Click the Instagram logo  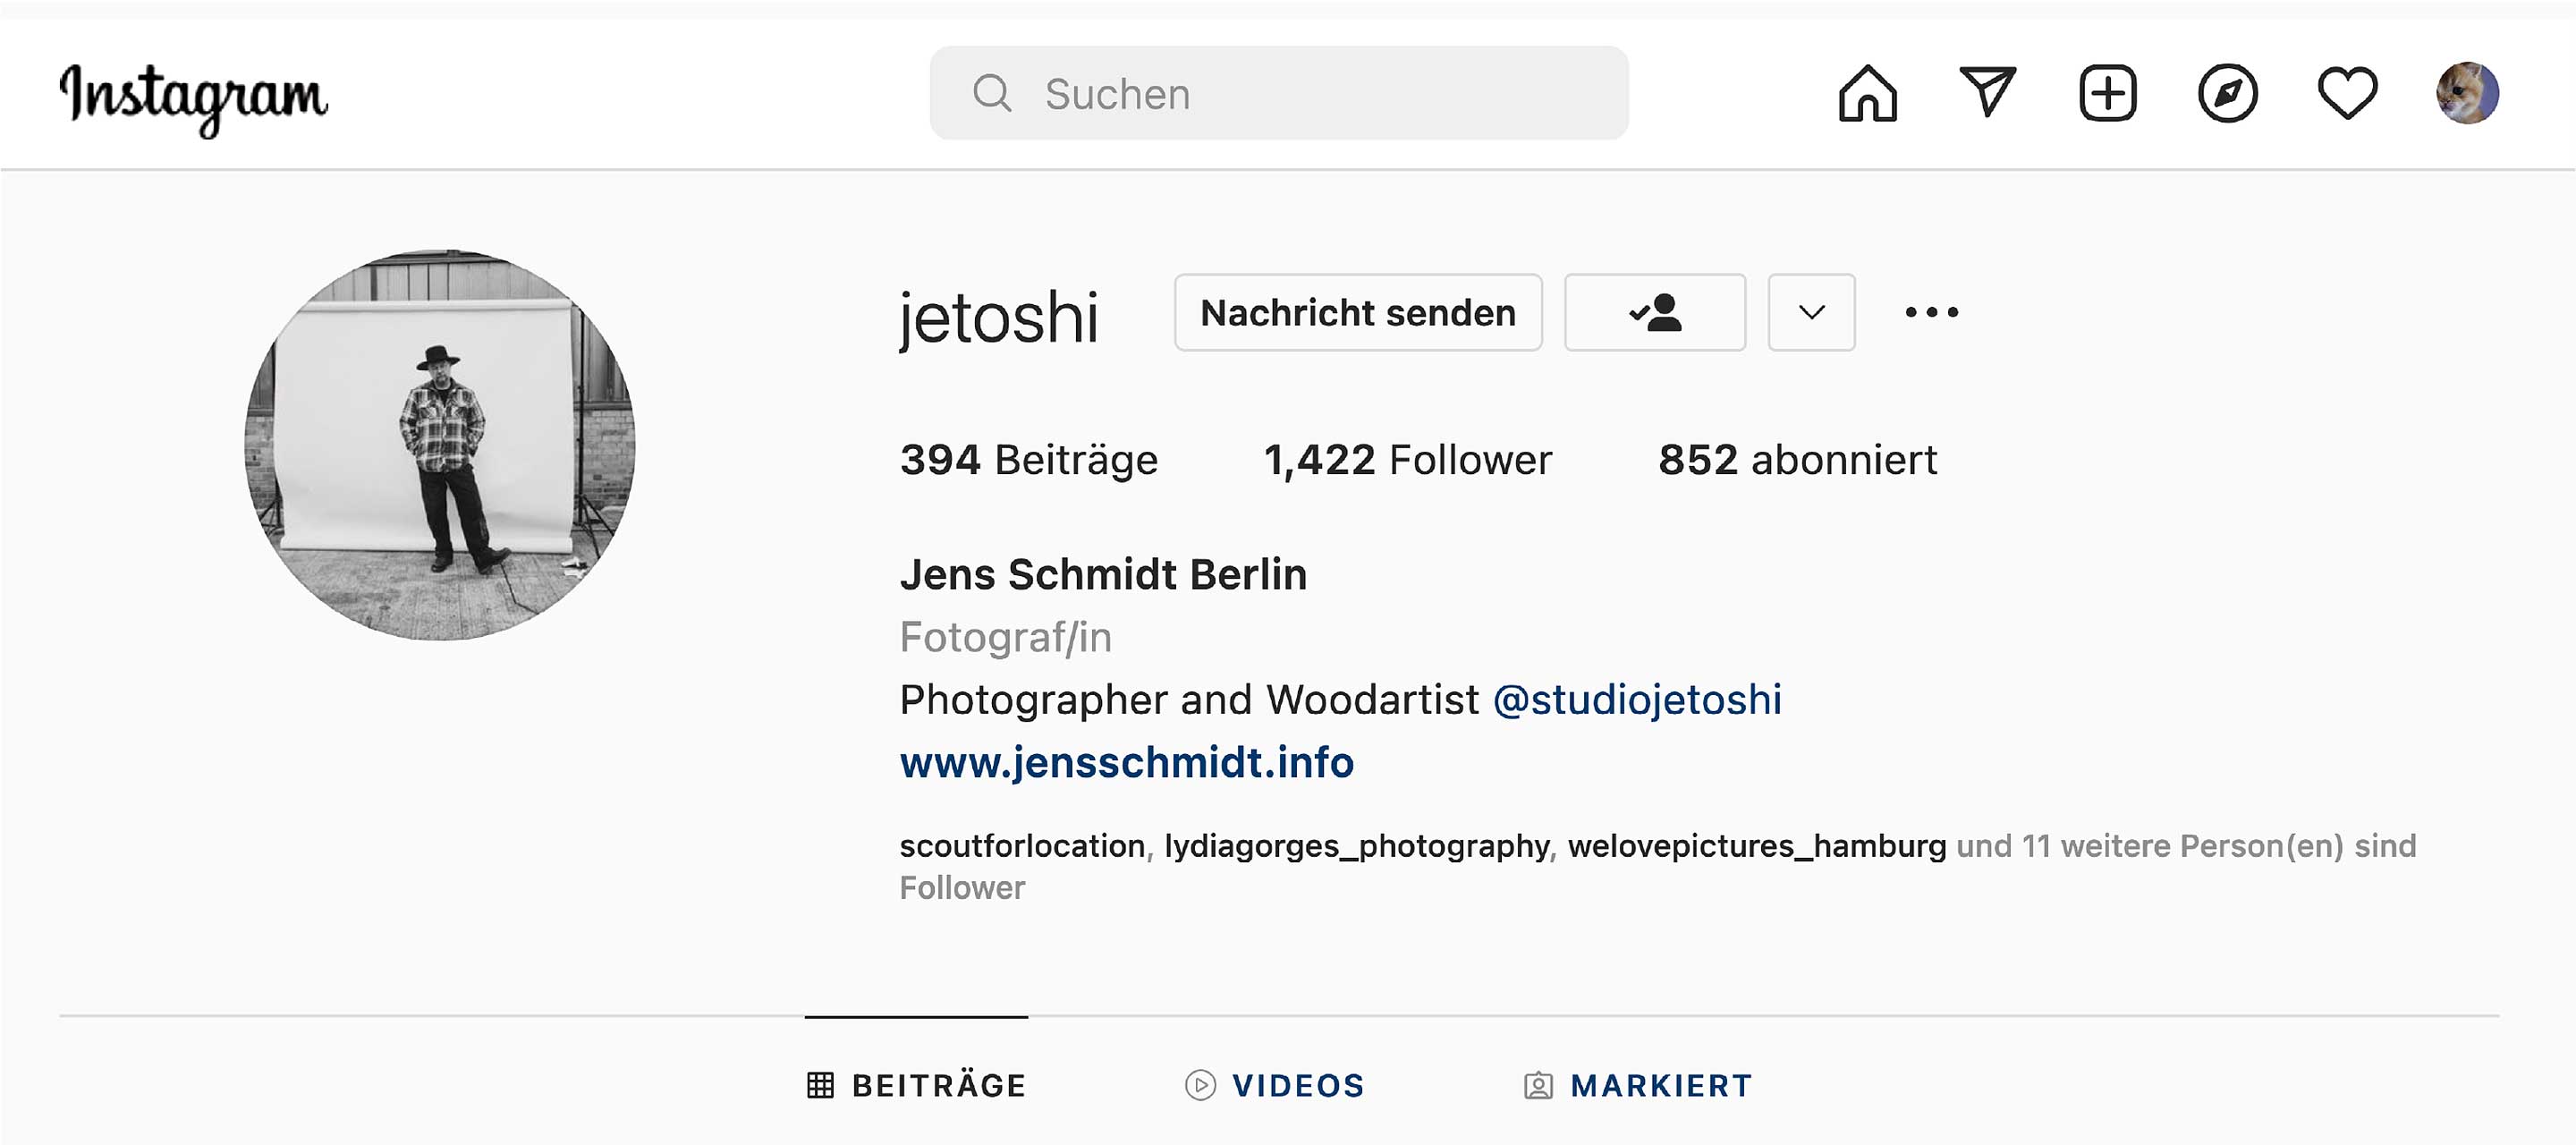tap(194, 97)
